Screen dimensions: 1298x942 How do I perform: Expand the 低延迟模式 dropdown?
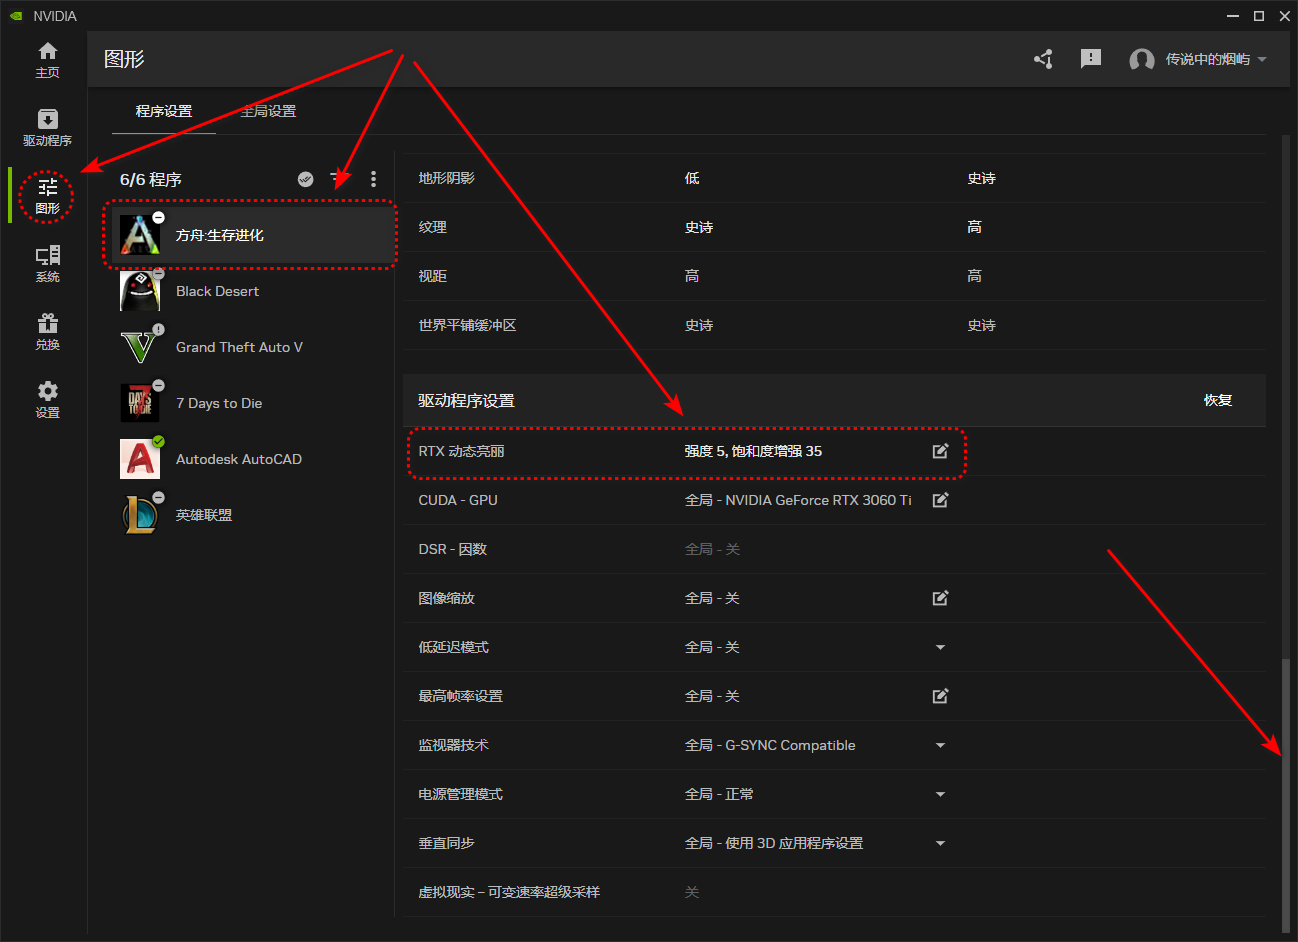tap(940, 647)
